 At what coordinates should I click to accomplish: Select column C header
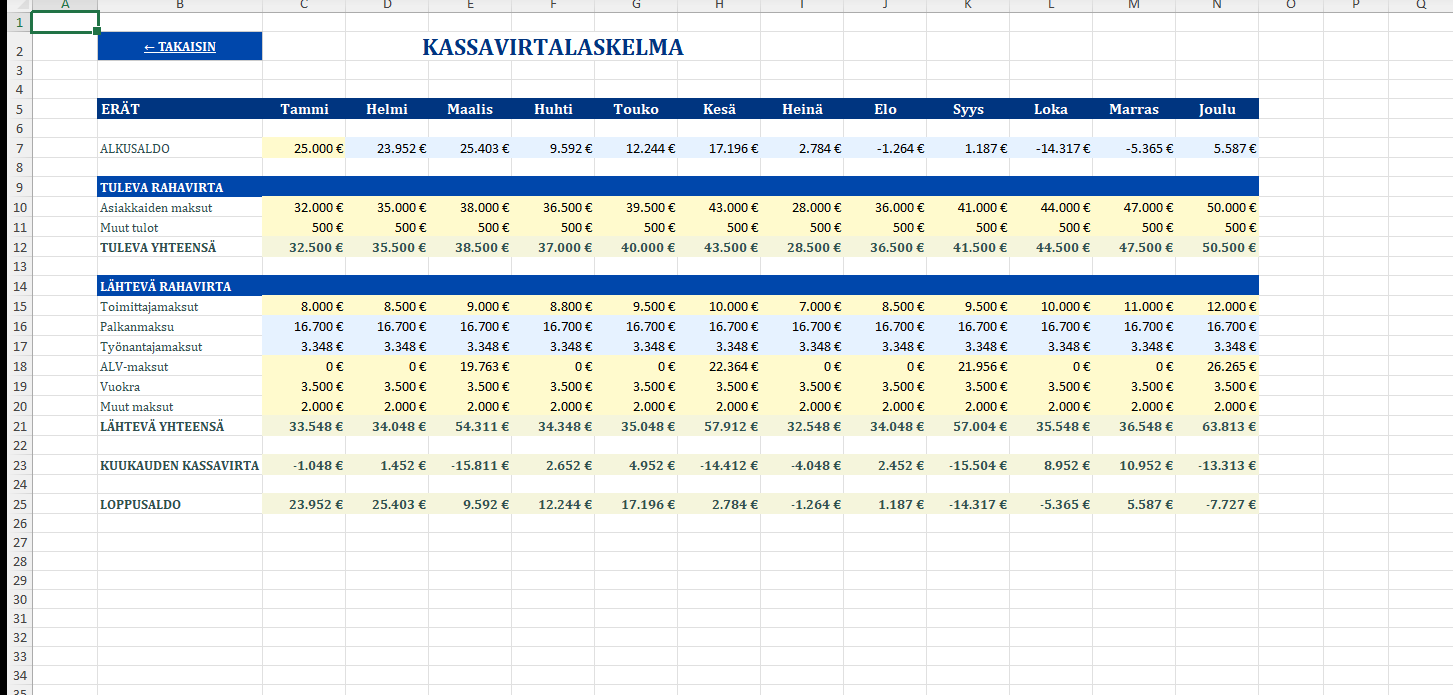point(304,5)
